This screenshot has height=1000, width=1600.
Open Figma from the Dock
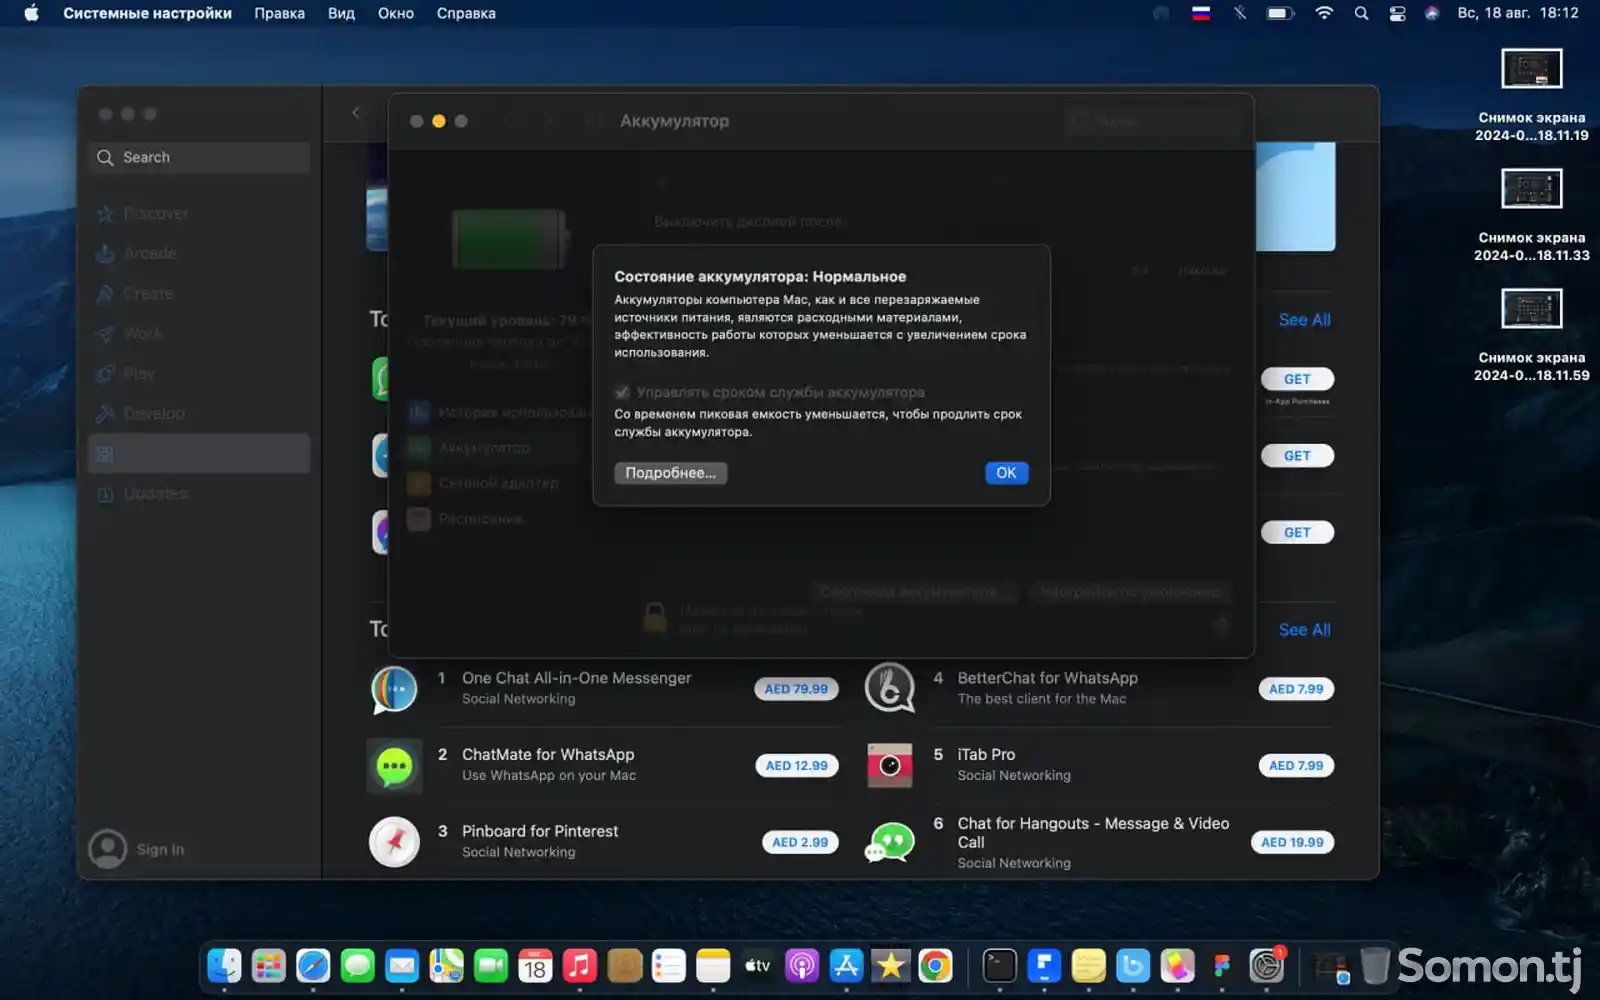point(1222,966)
